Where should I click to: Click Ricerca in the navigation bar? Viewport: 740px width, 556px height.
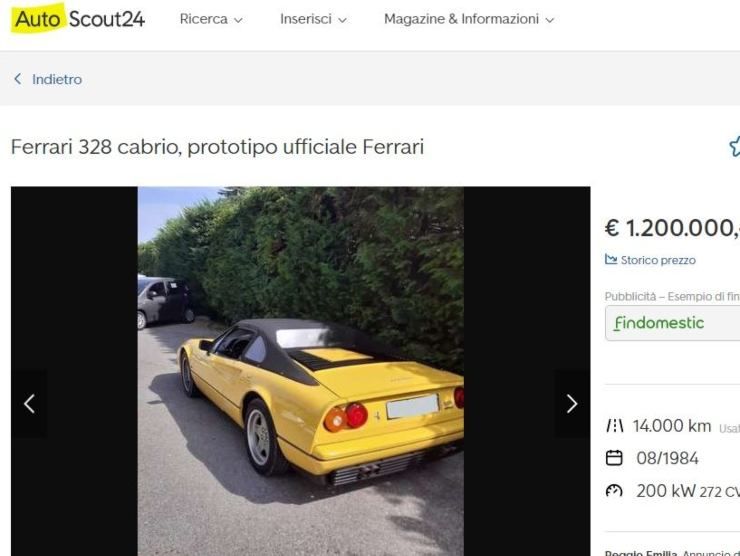tap(204, 19)
